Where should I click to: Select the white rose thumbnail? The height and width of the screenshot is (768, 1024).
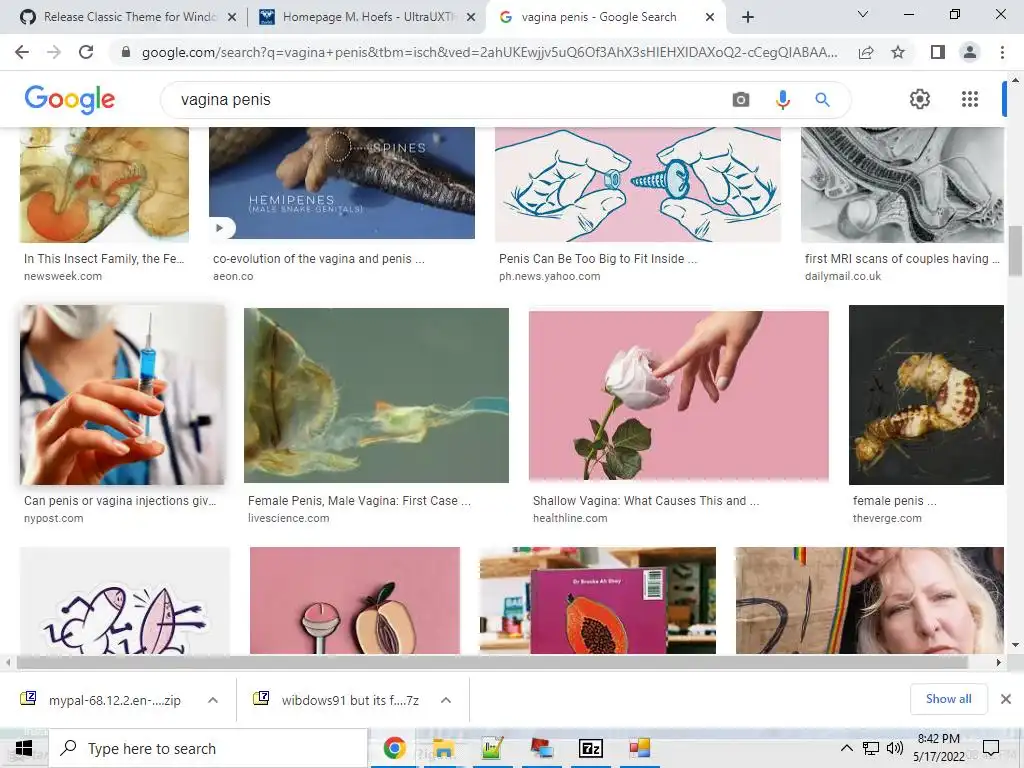(x=679, y=395)
